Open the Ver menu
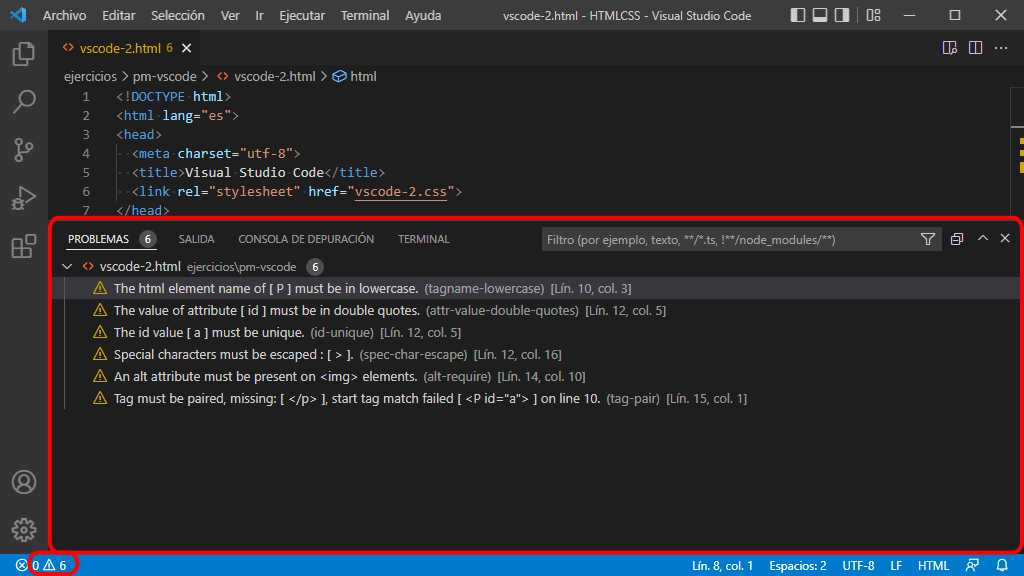The image size is (1024, 576). point(230,15)
